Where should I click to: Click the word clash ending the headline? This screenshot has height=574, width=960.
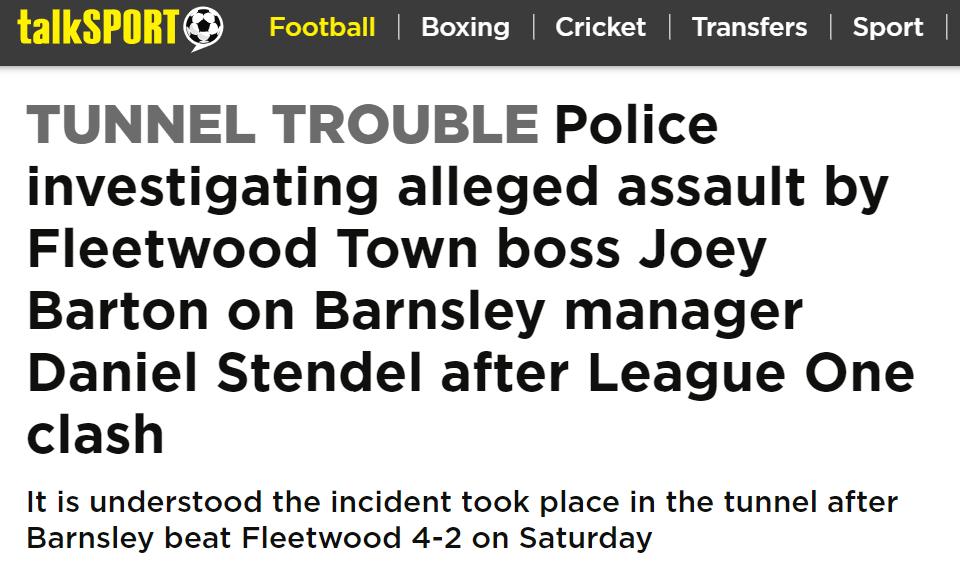(95, 435)
